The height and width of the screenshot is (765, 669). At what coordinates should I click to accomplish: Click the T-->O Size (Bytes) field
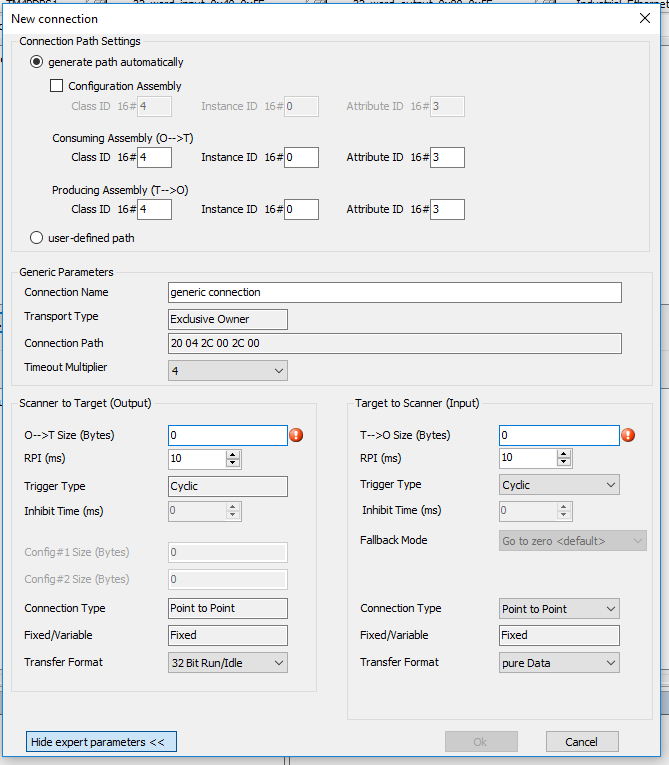[x=558, y=435]
